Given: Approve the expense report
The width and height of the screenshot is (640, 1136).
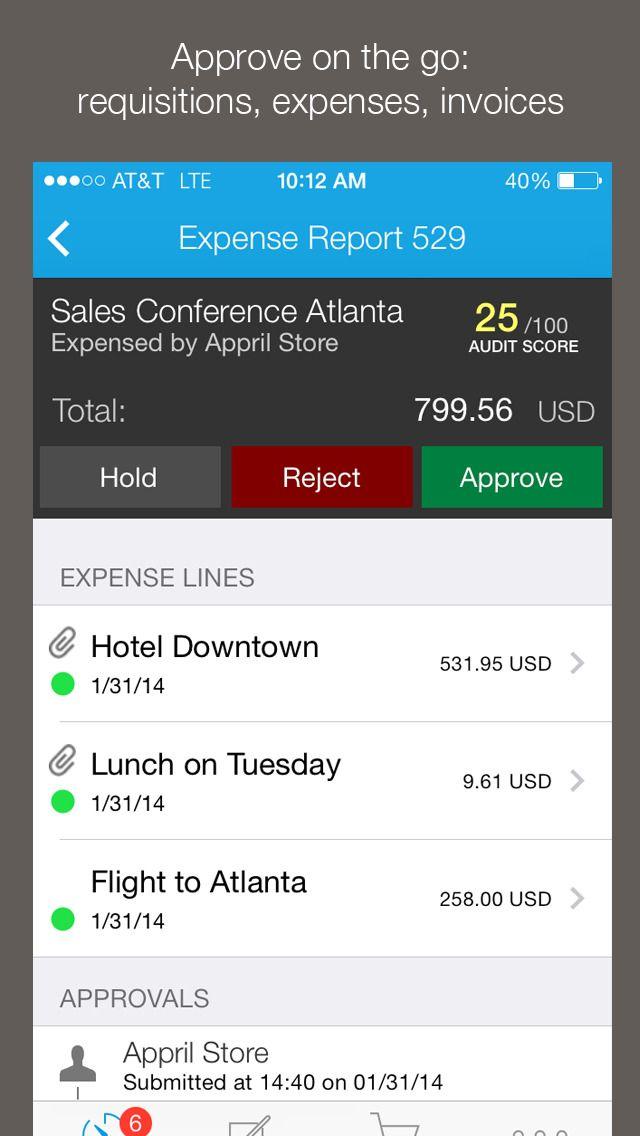Looking at the screenshot, I should (511, 477).
